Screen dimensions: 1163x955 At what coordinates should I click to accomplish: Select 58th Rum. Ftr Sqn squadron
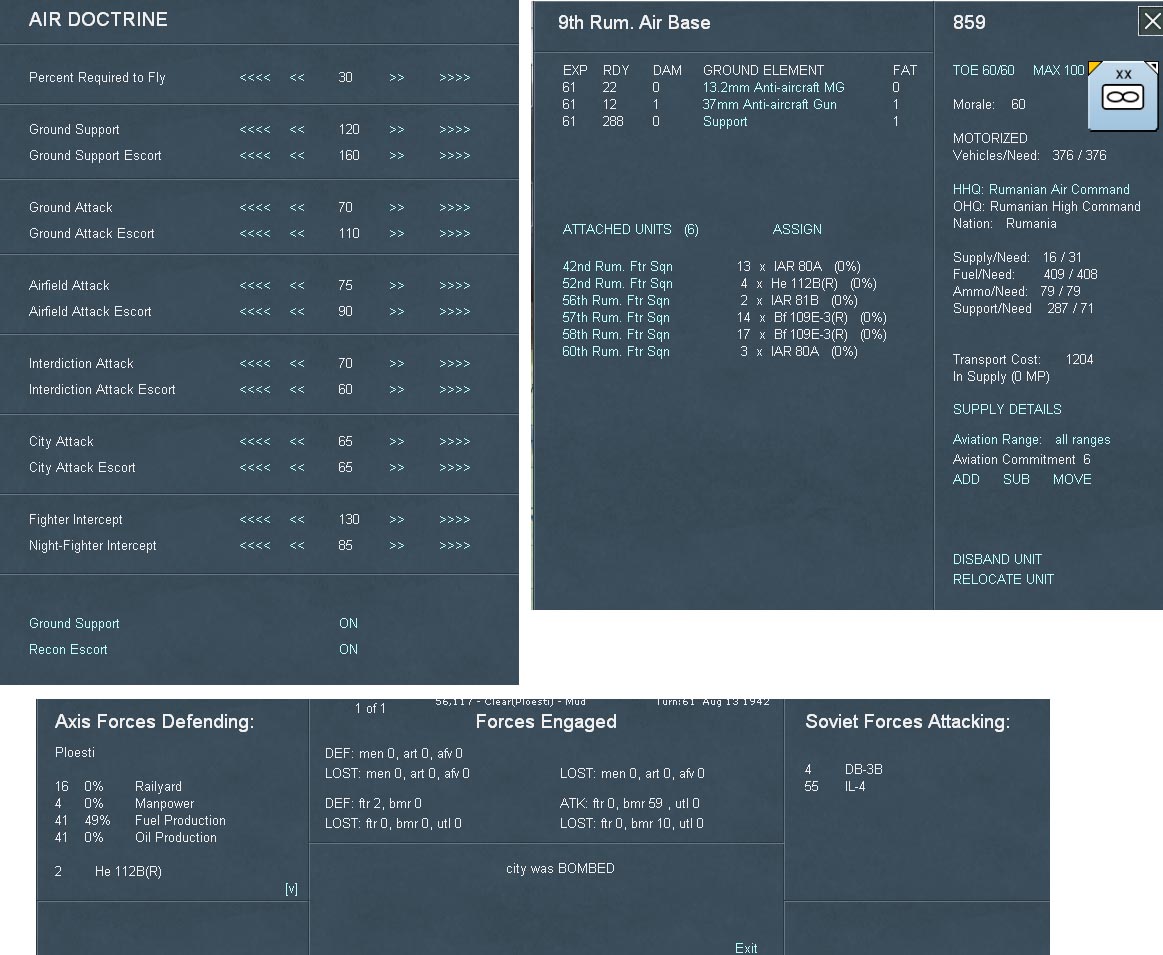(616, 334)
